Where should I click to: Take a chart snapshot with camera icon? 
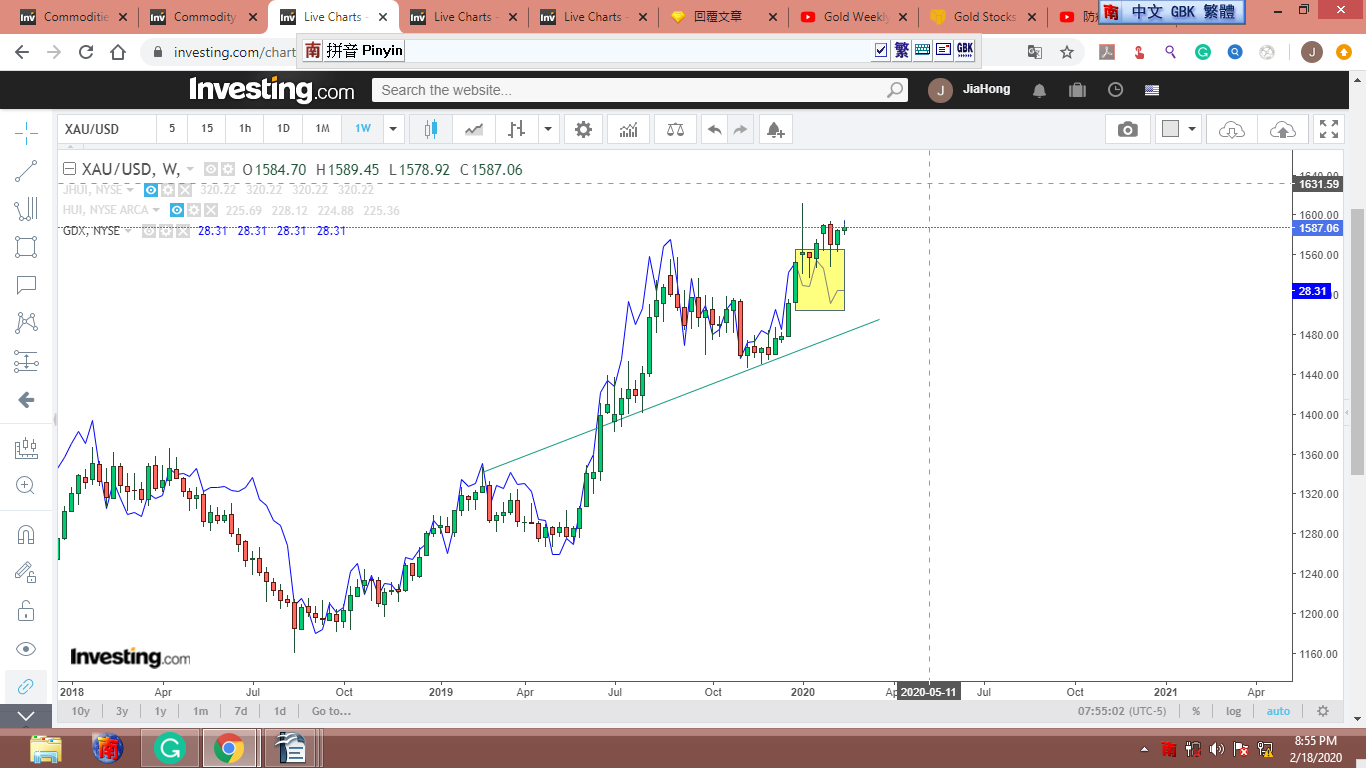click(x=1127, y=129)
